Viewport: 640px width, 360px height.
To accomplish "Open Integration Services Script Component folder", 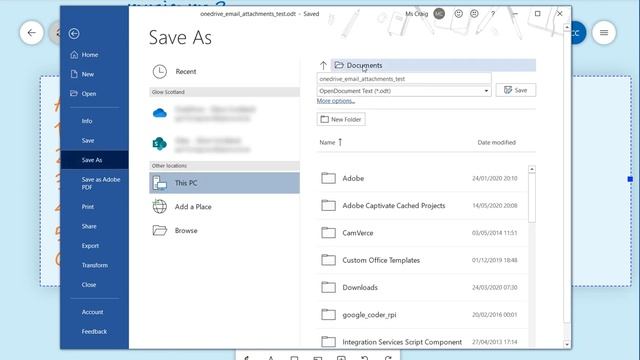I will [422, 342].
